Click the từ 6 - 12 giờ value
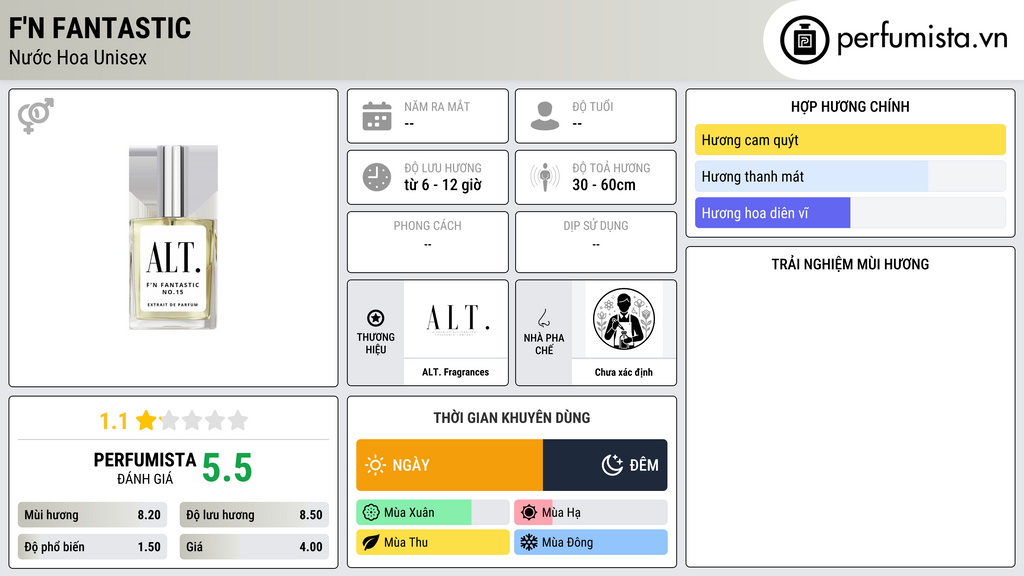 click(442, 185)
